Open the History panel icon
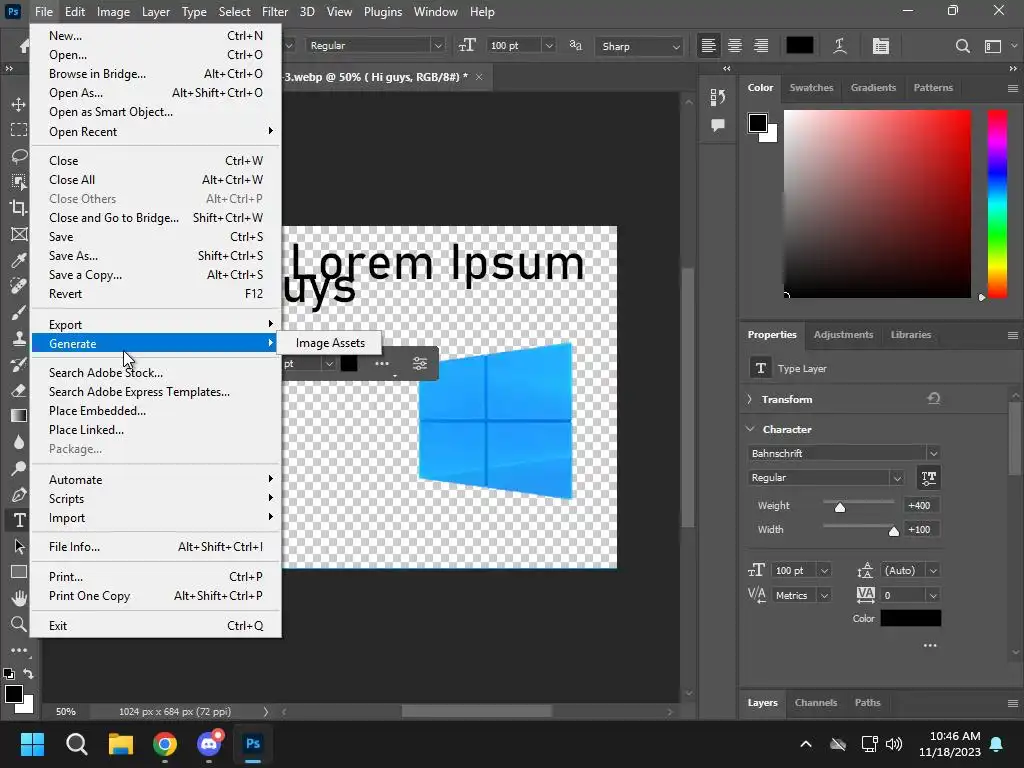The height and width of the screenshot is (768, 1024). pos(718,97)
